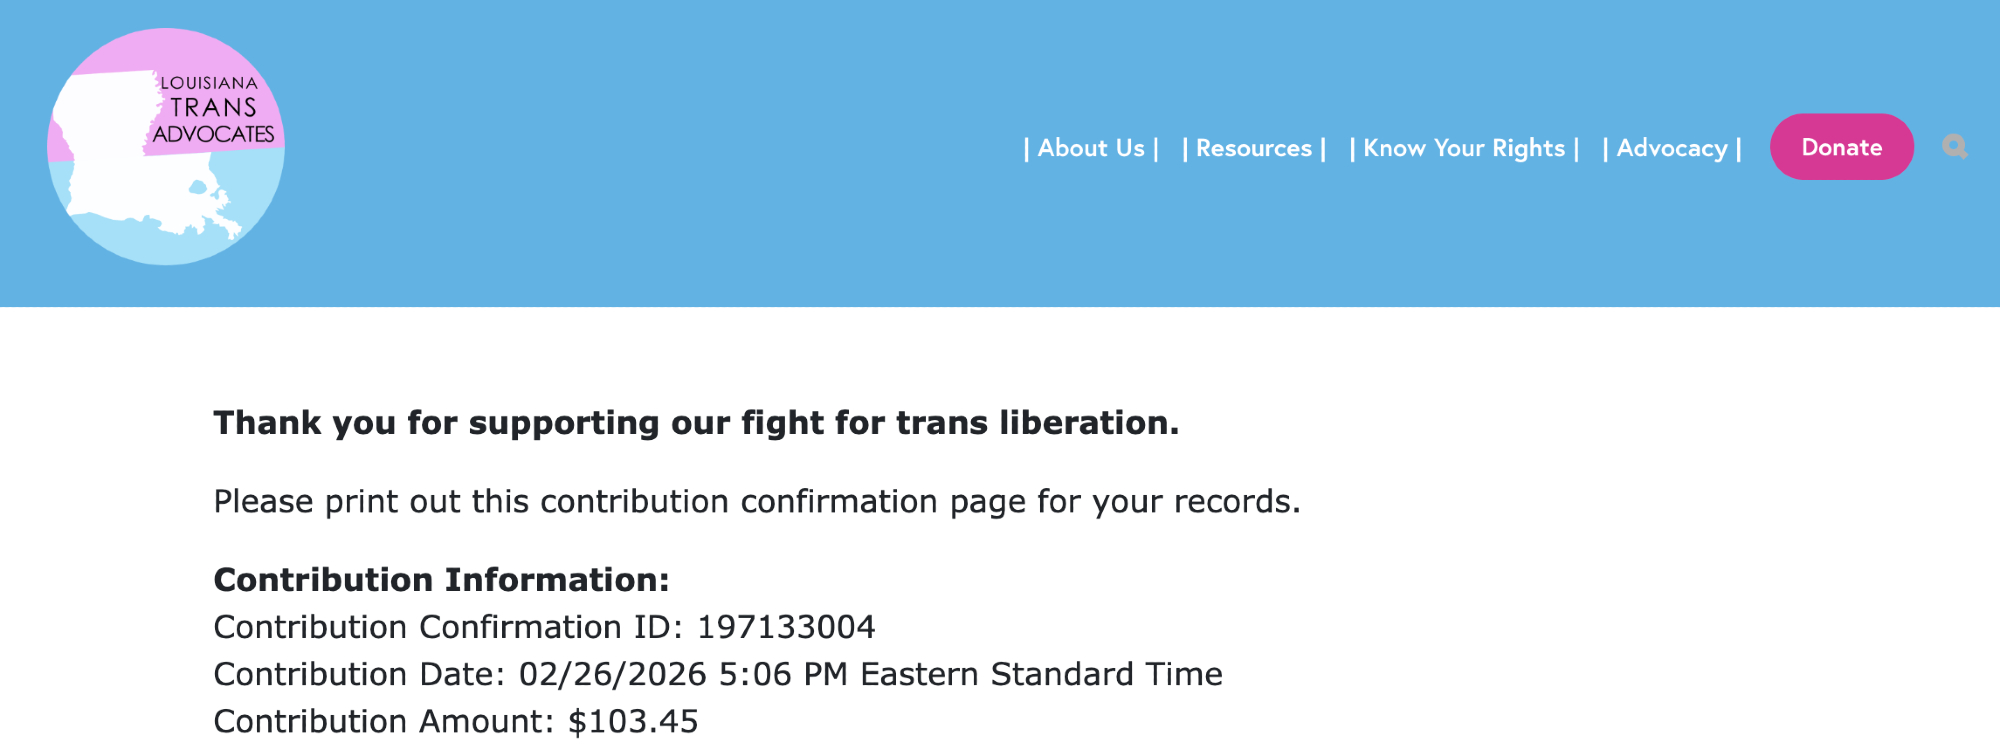
Task: Click the 'Contribution Date' label
Action: coord(358,674)
